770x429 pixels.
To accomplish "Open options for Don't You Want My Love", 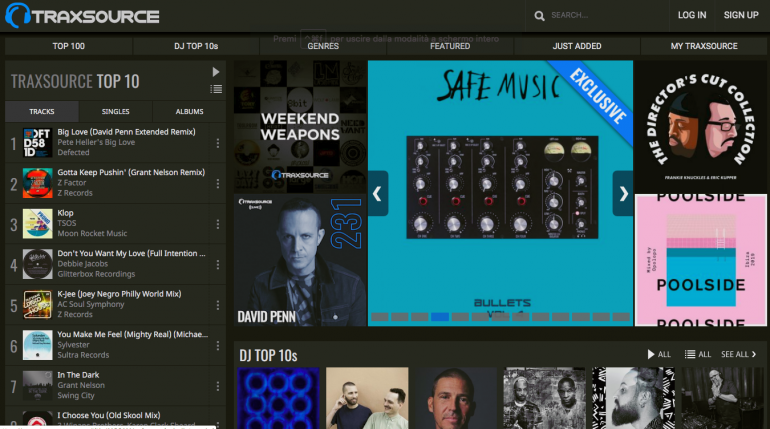I will (x=218, y=265).
